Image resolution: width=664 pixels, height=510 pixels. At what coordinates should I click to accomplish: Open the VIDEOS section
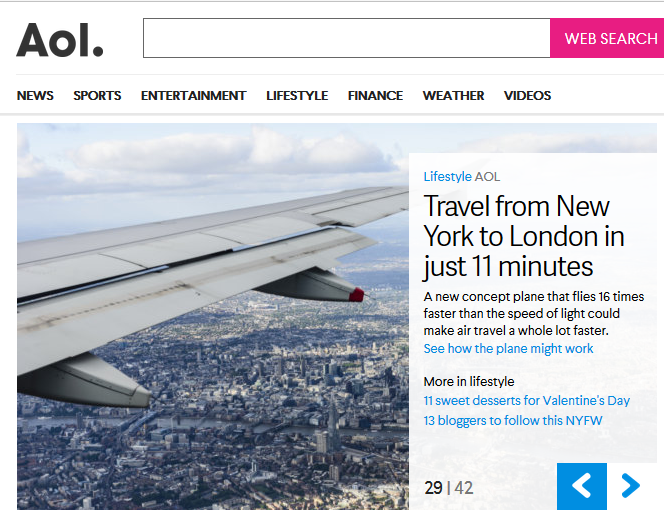pos(527,96)
